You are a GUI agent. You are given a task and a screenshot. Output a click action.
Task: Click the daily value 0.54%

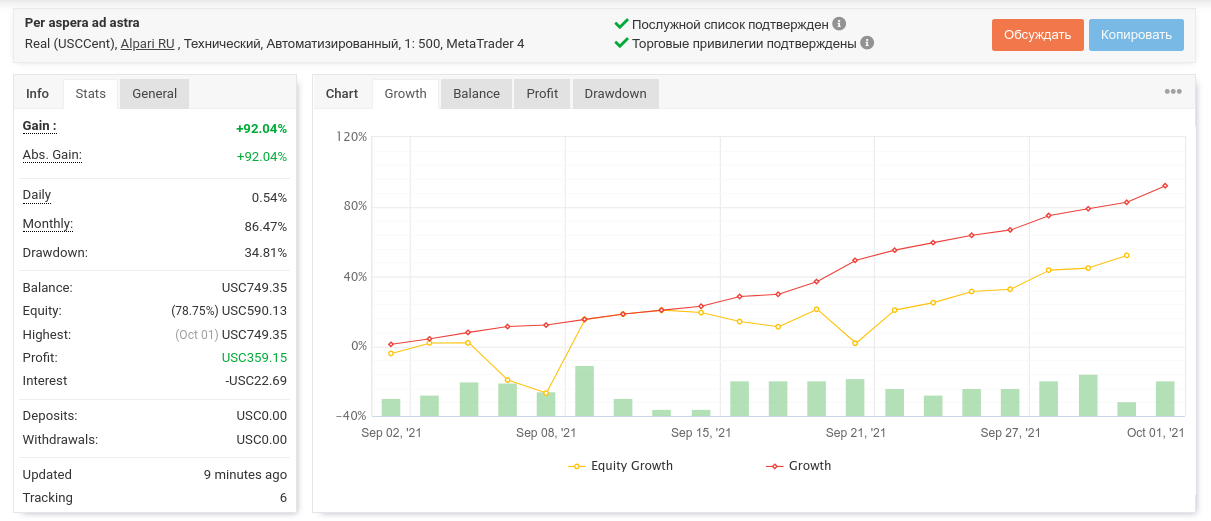tap(269, 198)
